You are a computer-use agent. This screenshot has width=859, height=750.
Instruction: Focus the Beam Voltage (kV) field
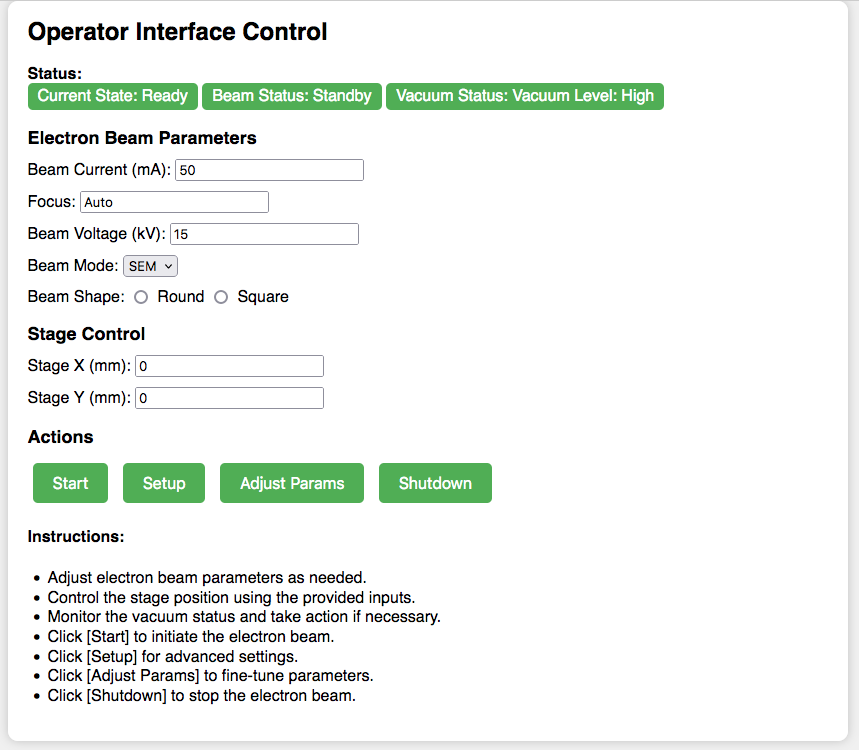point(264,234)
